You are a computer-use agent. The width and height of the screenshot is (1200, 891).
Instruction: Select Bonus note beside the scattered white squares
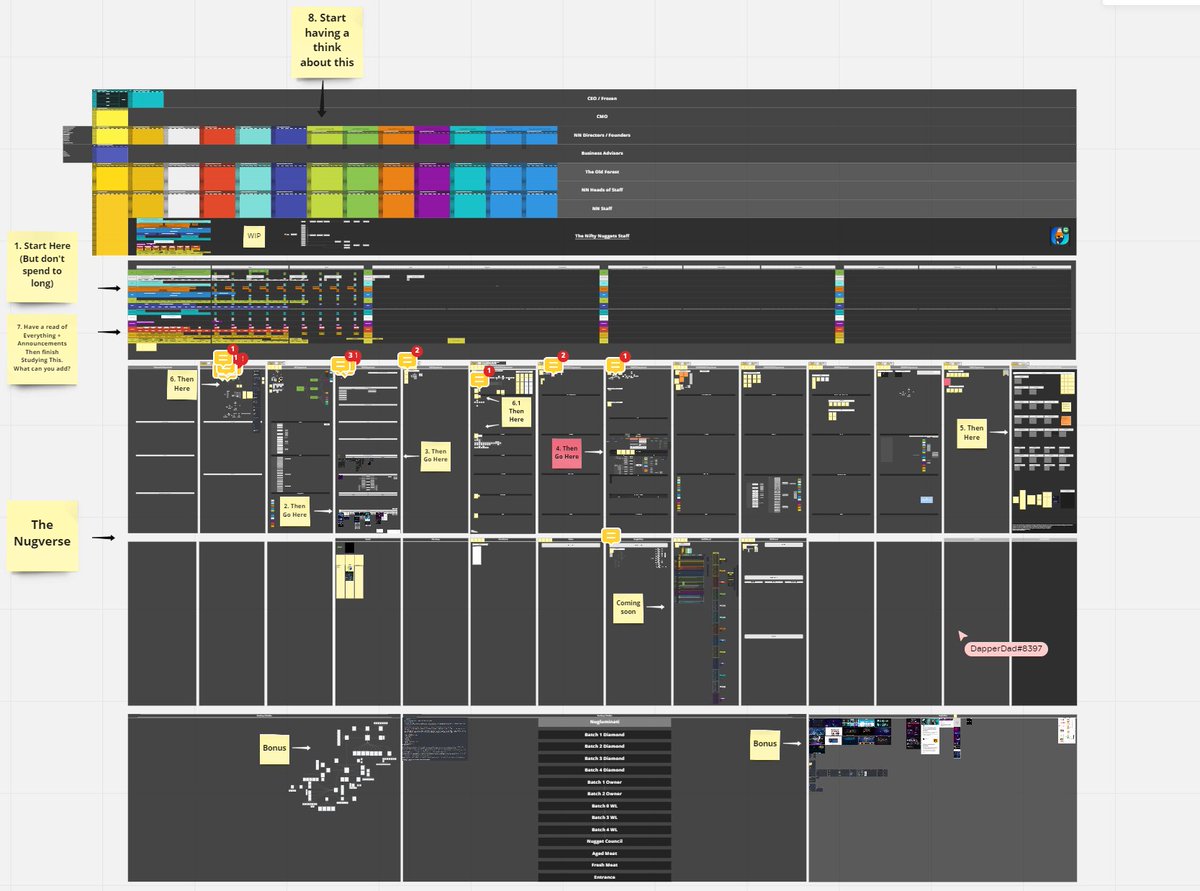pyautogui.click(x=276, y=747)
